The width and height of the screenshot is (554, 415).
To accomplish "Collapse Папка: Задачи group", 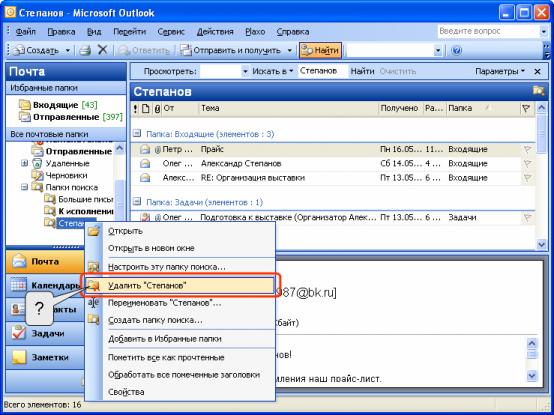I will 137,202.
